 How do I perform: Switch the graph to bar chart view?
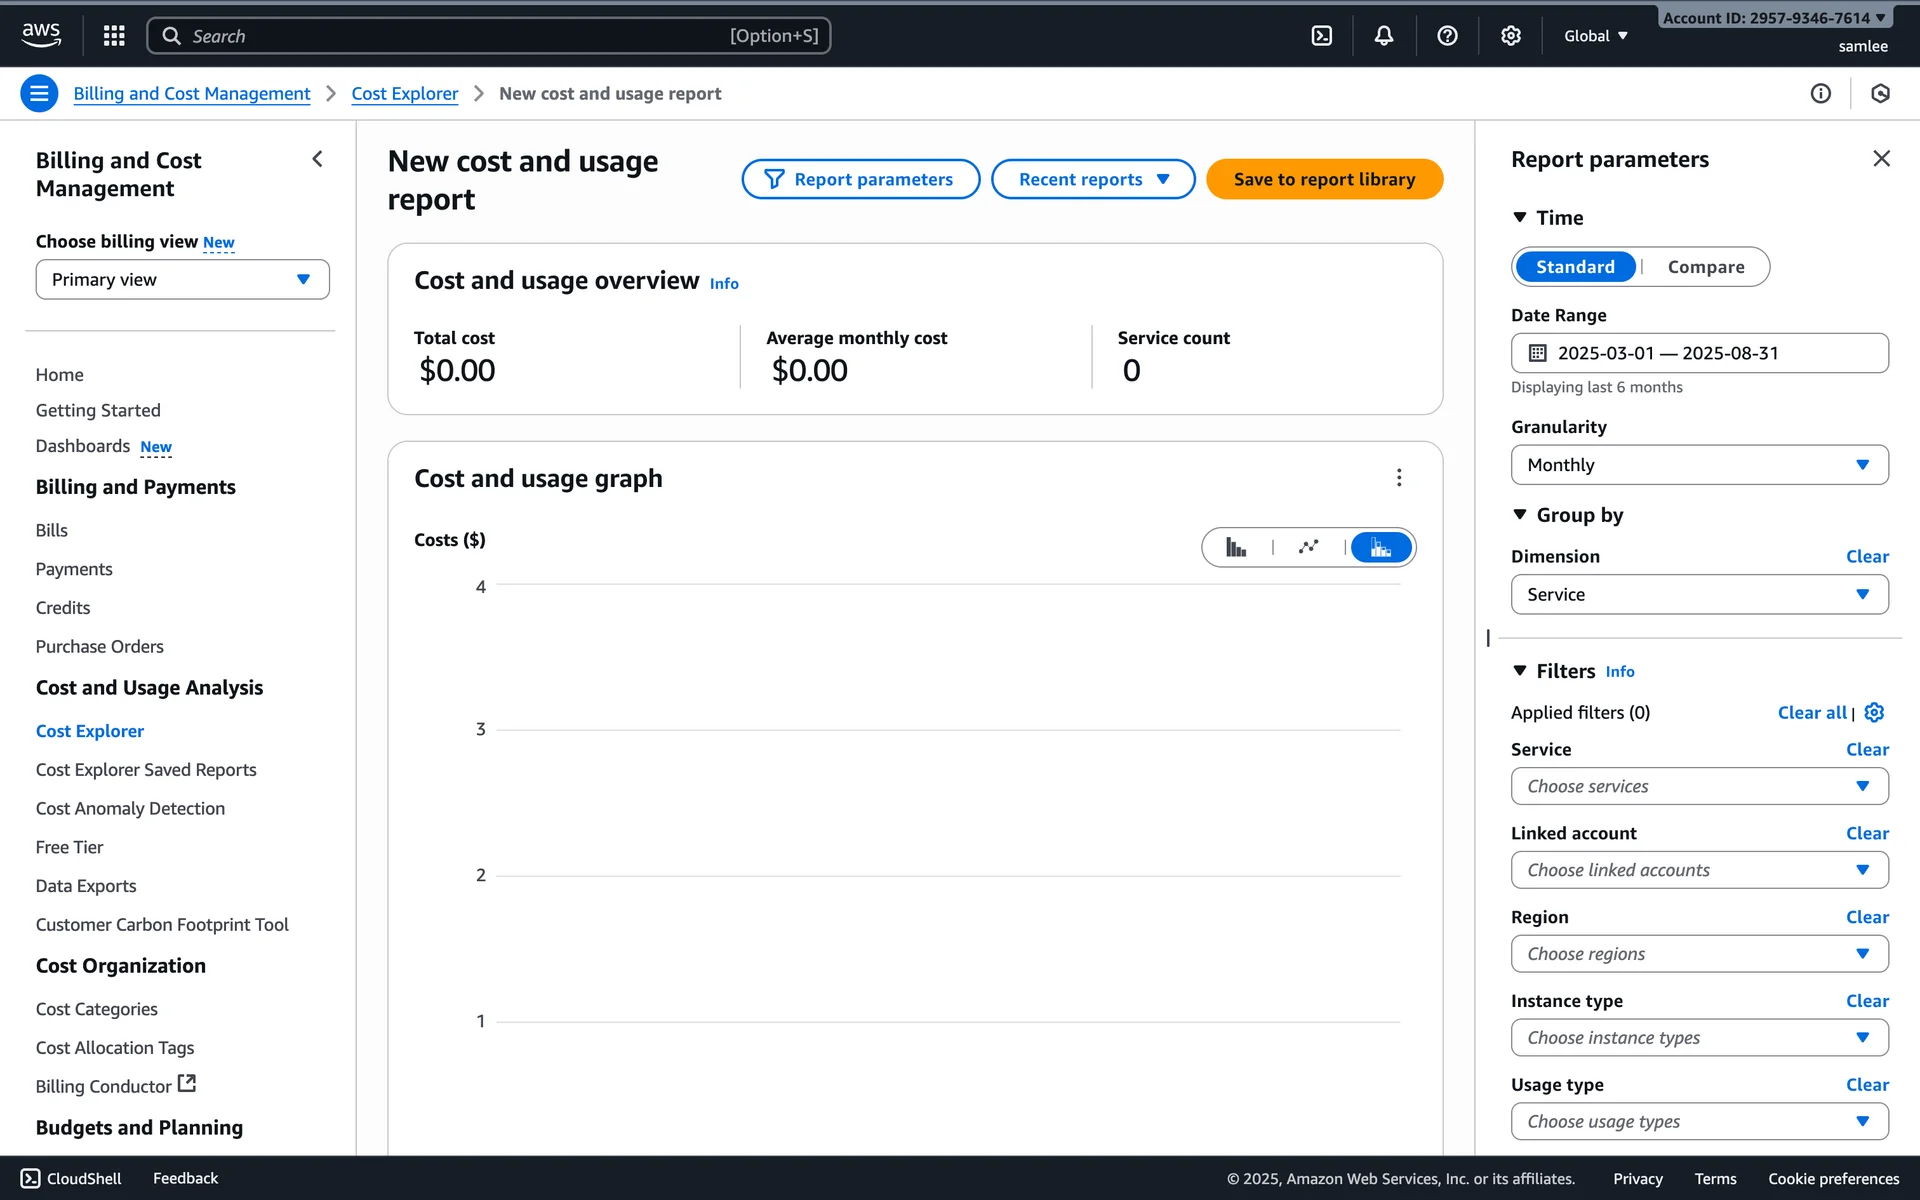1236,548
